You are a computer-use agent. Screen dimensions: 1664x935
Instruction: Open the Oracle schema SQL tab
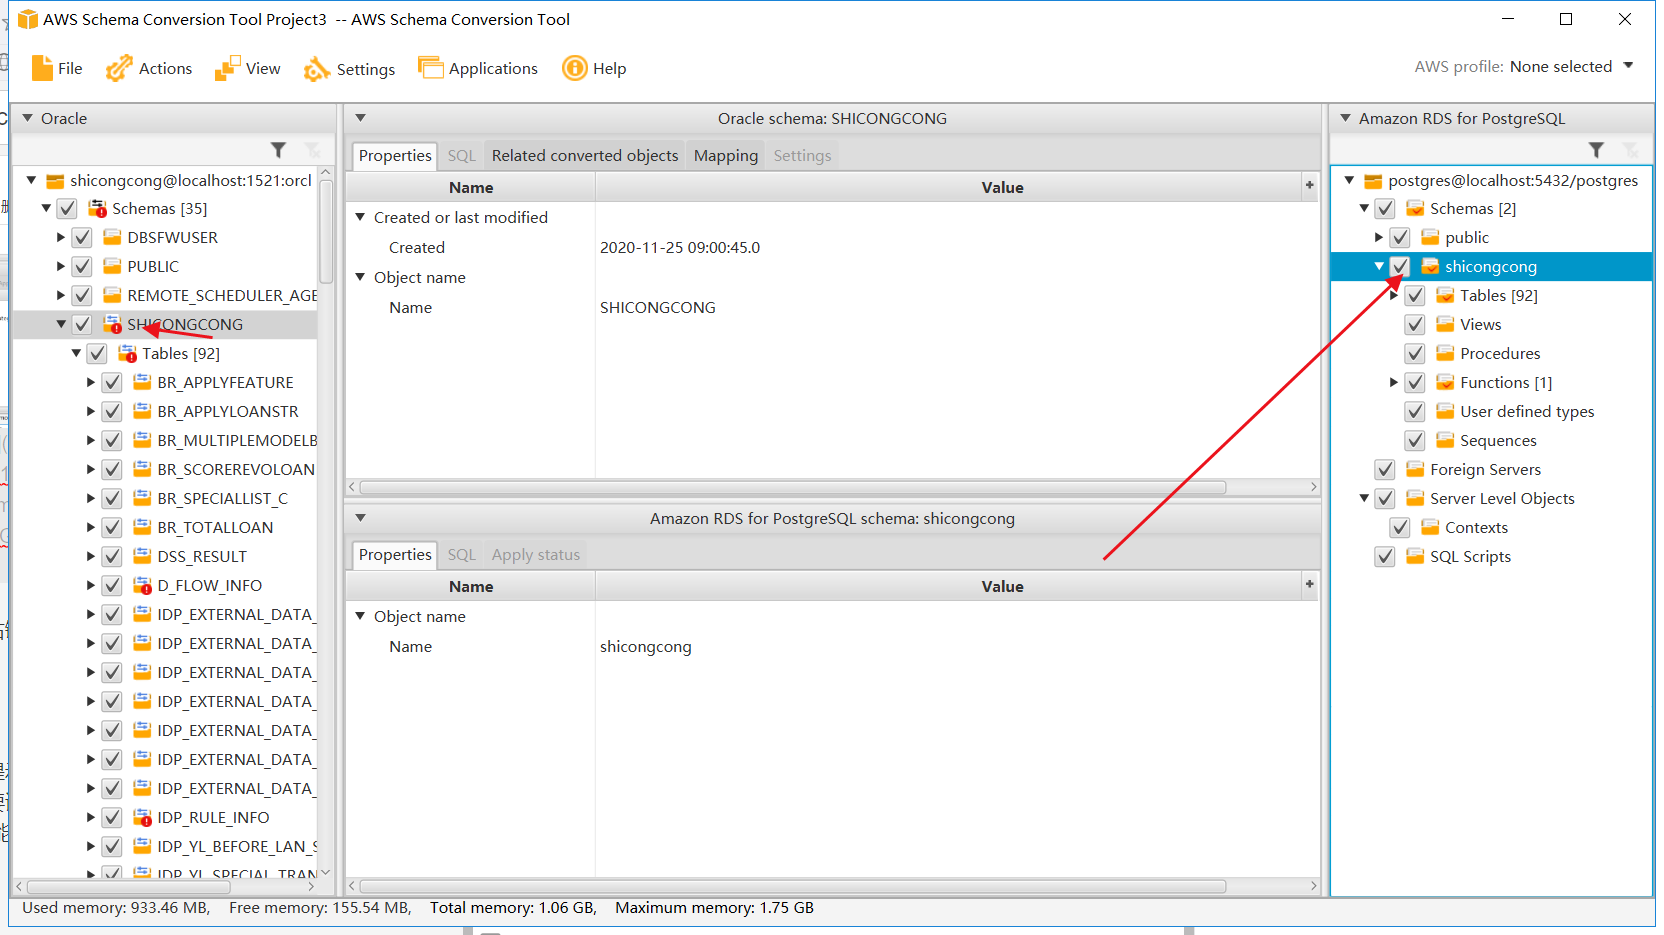[462, 156]
